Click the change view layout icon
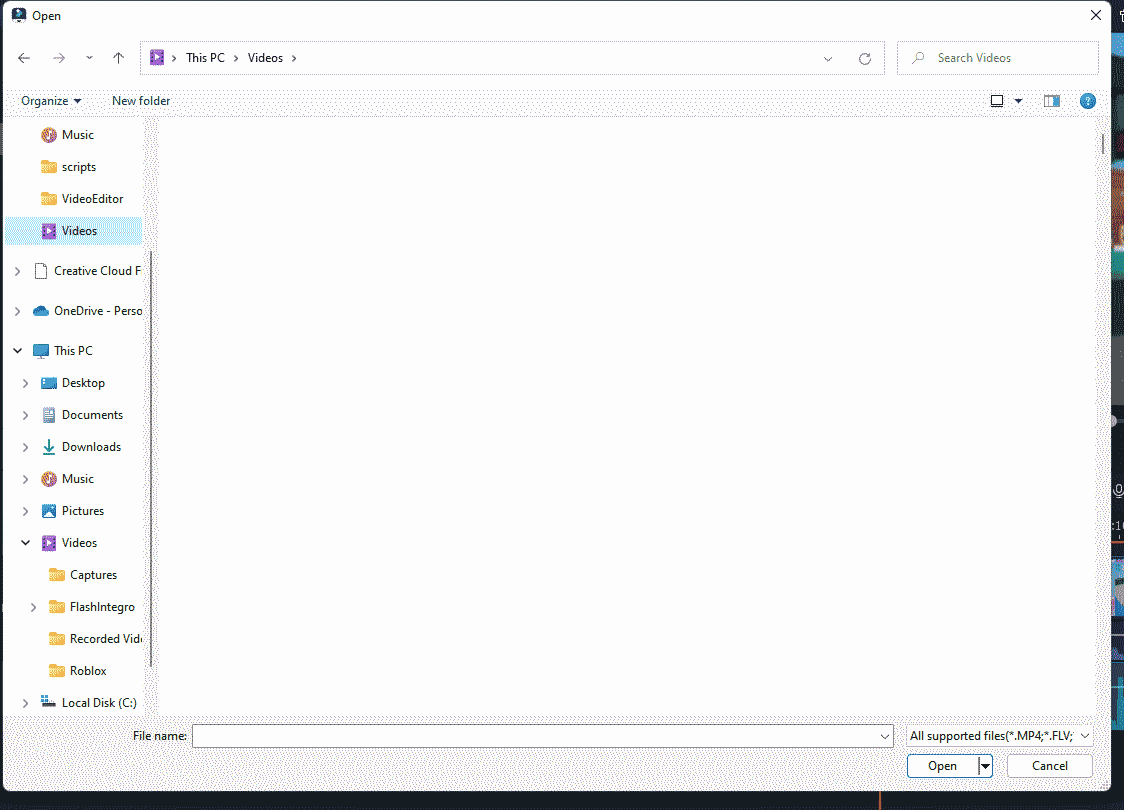1124x810 pixels. tap(996, 101)
